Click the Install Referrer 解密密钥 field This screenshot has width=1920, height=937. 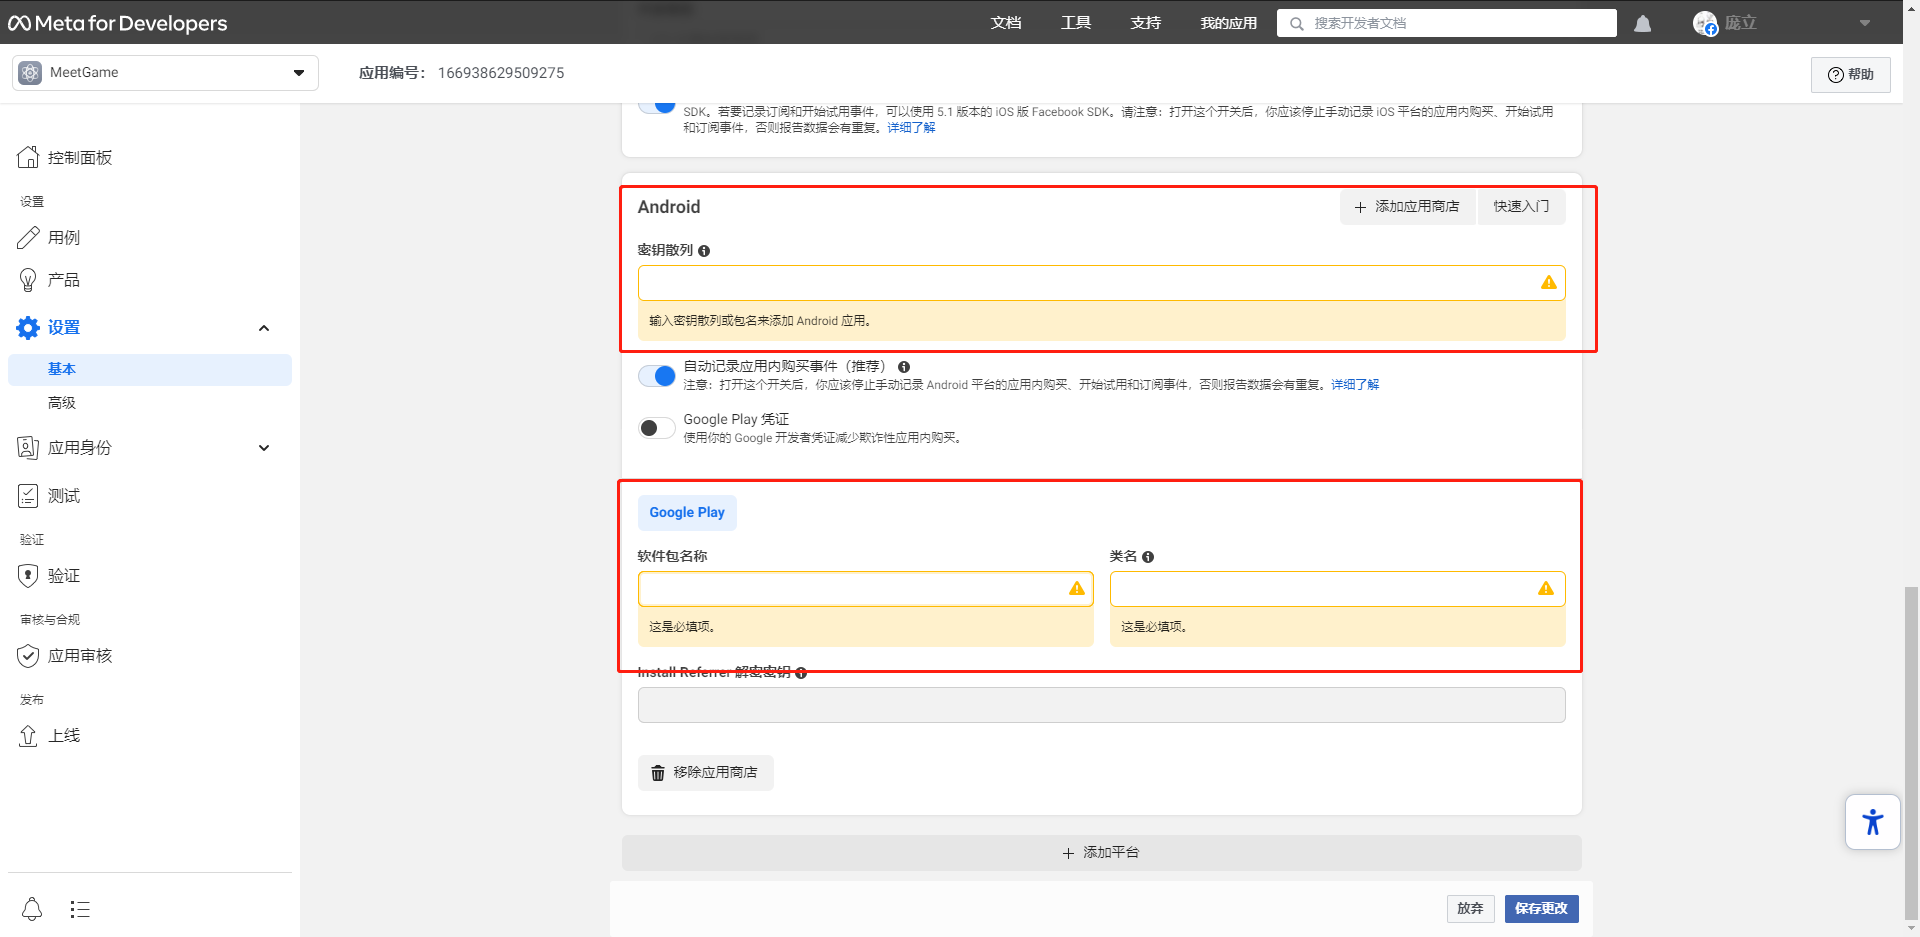[x=1101, y=705]
